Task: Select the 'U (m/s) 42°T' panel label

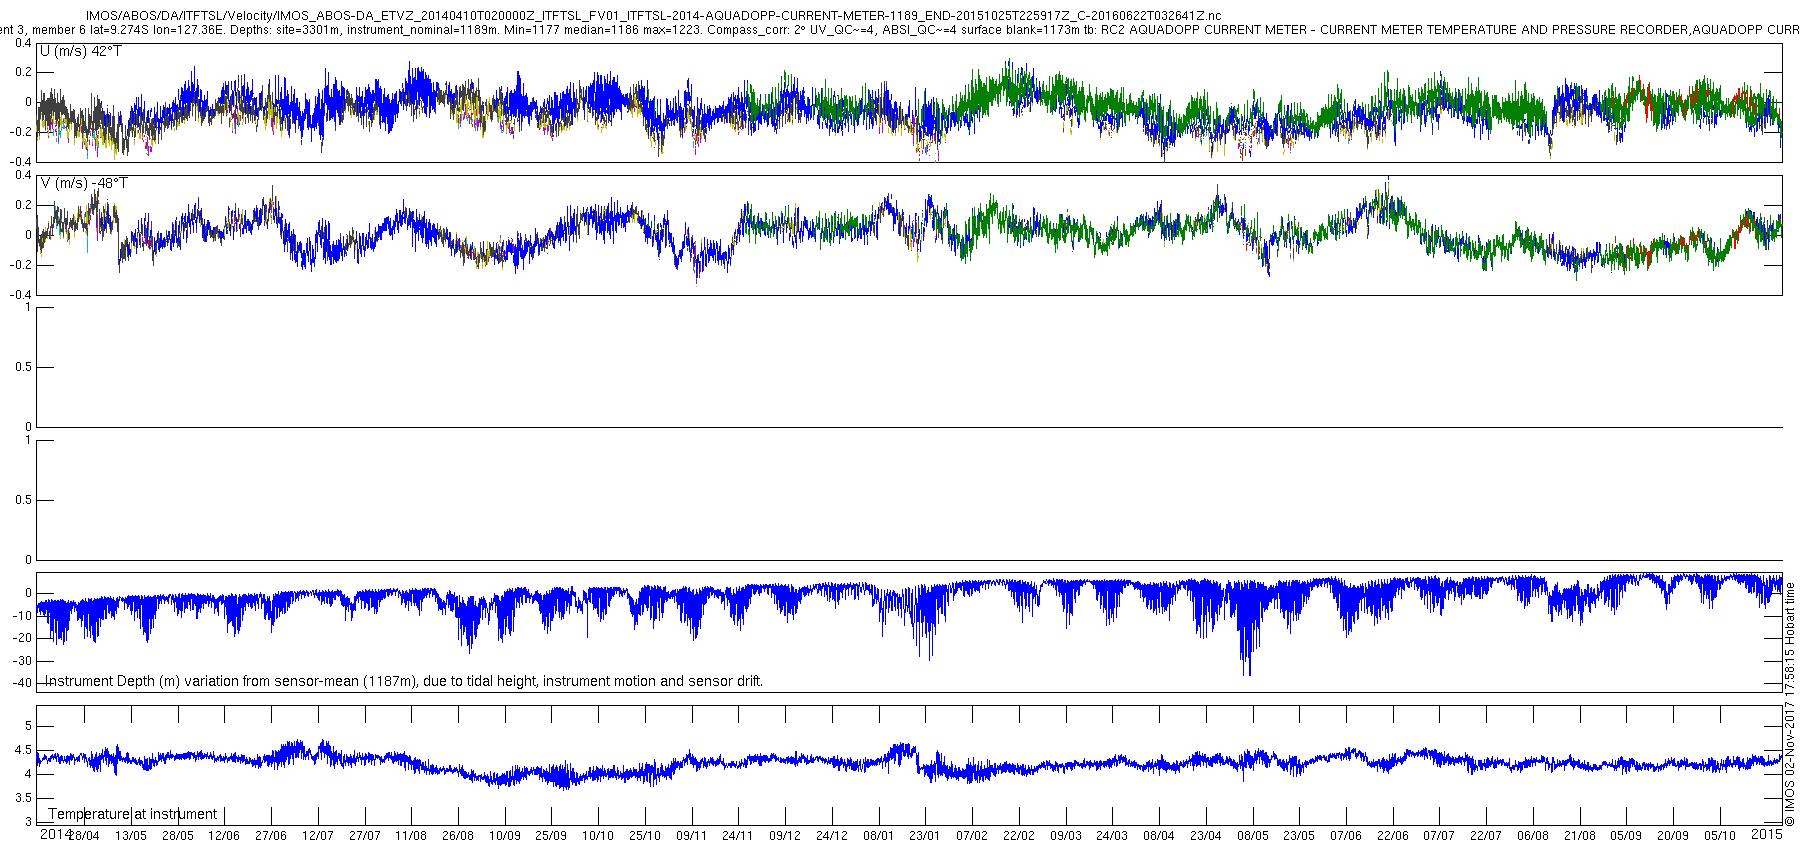Action: [x=81, y=51]
